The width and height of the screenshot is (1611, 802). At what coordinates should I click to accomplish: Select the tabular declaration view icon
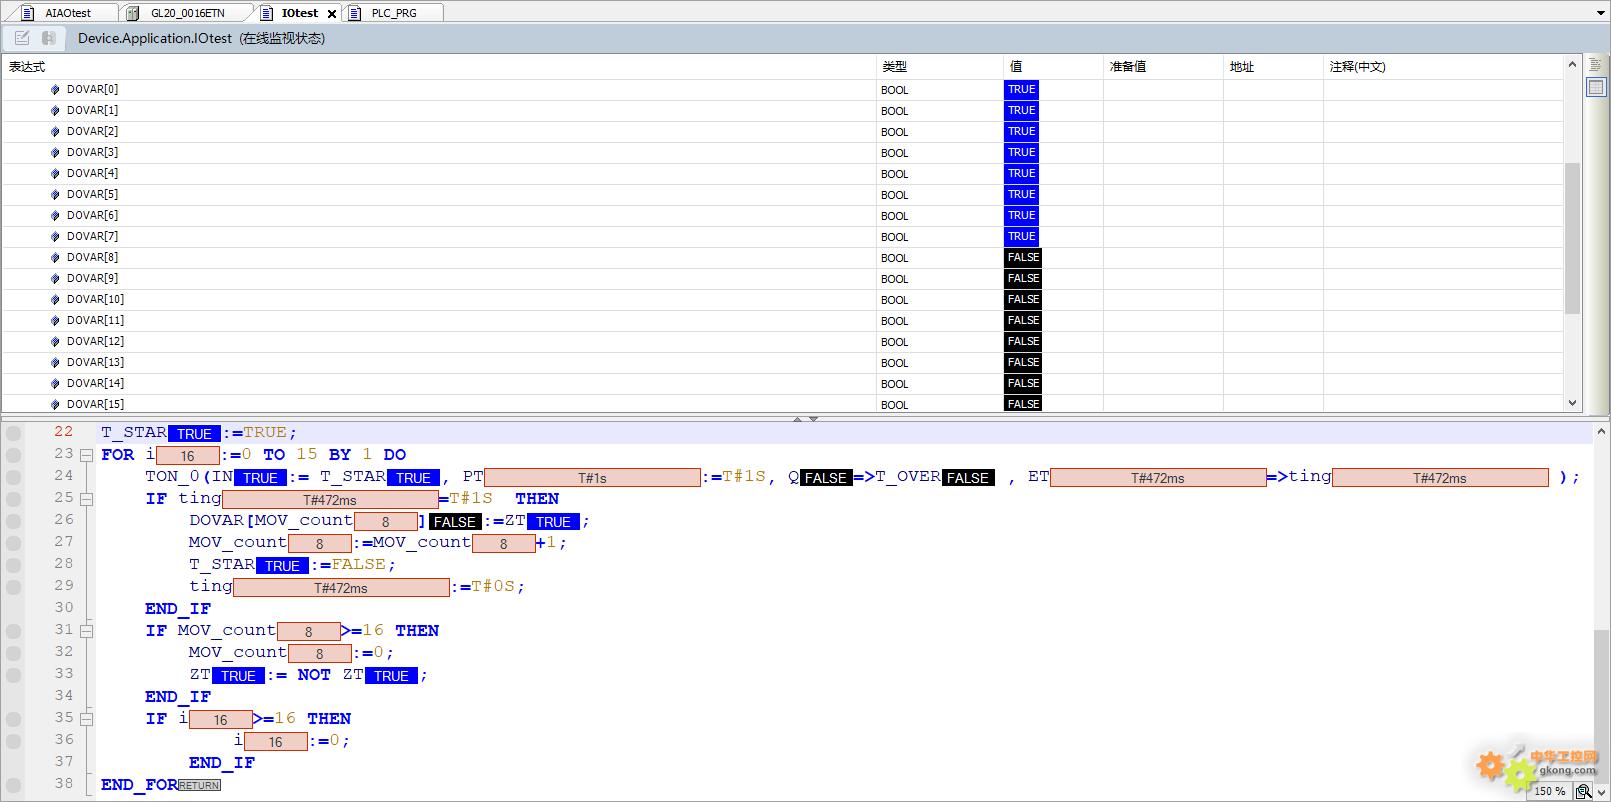click(x=1595, y=88)
